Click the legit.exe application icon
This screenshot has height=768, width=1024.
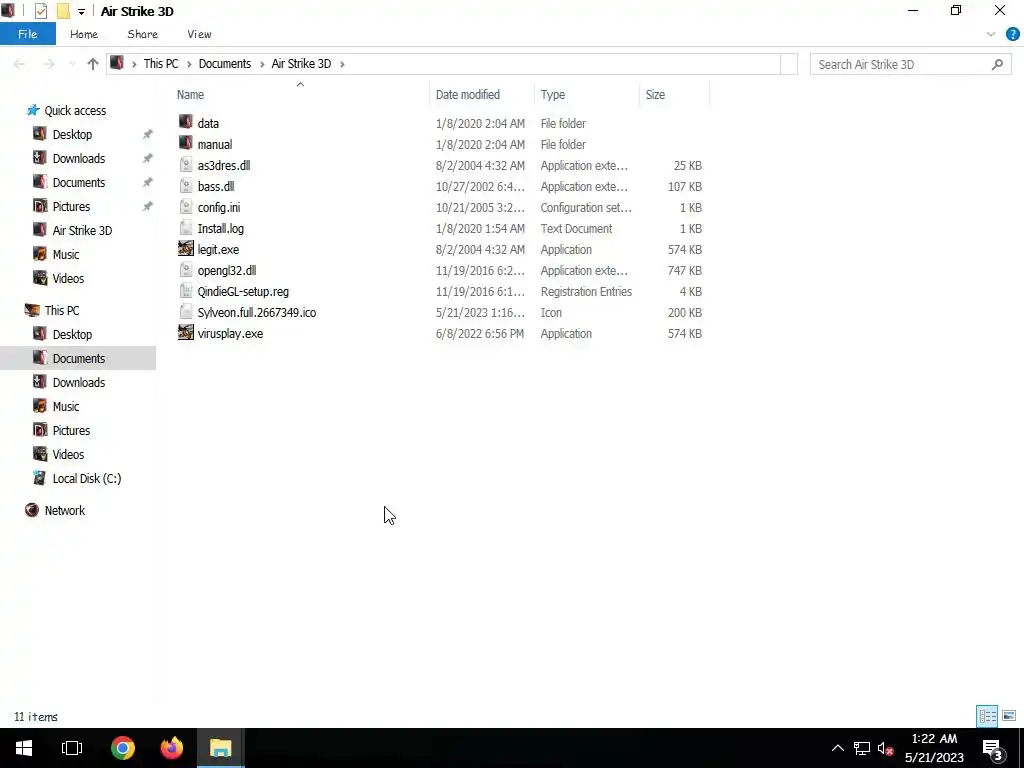(x=186, y=249)
